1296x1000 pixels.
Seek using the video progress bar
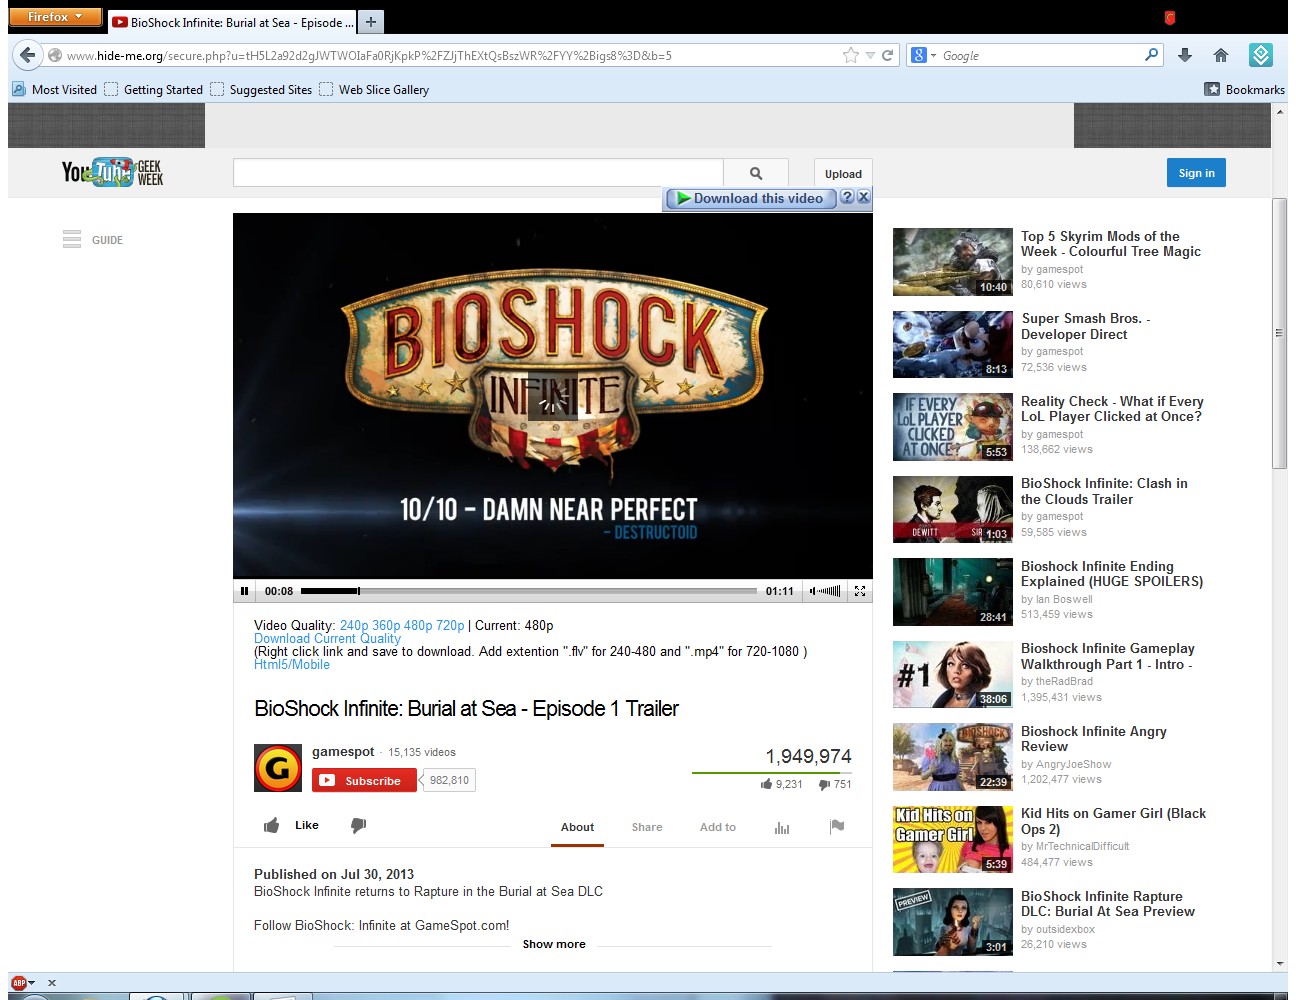click(x=529, y=591)
